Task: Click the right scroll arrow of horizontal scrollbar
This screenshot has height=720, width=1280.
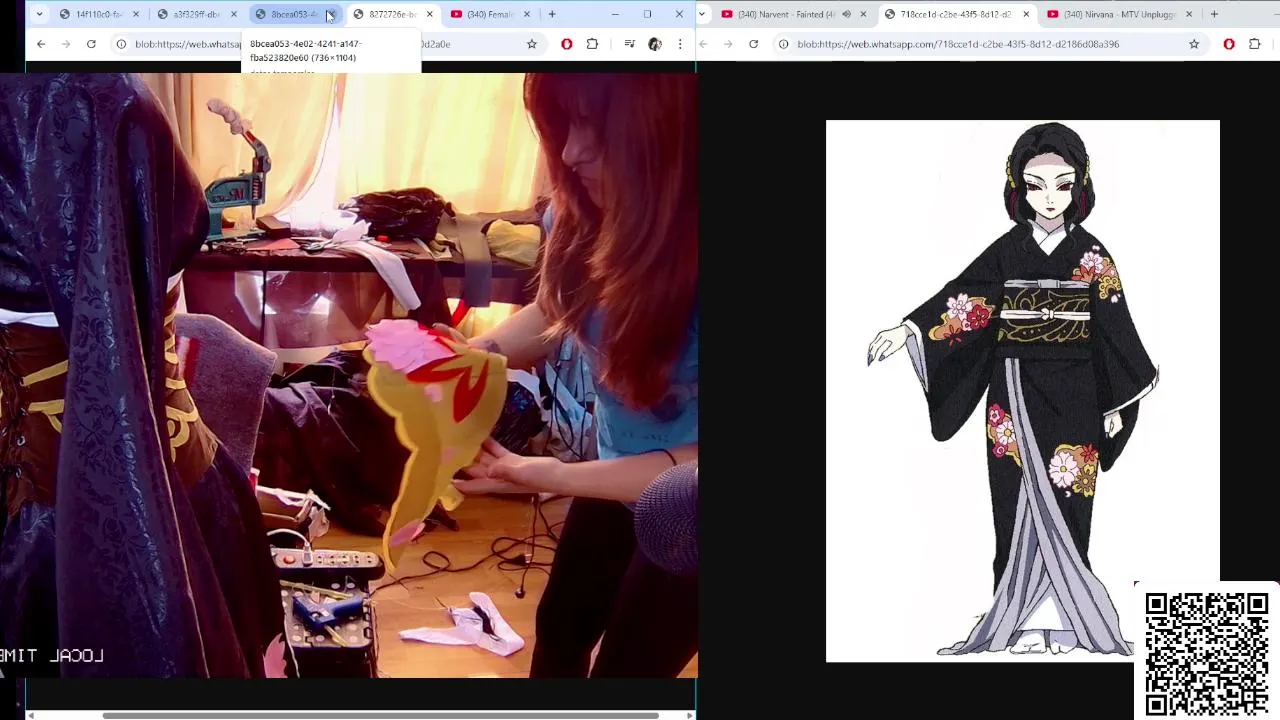Action: (689, 715)
